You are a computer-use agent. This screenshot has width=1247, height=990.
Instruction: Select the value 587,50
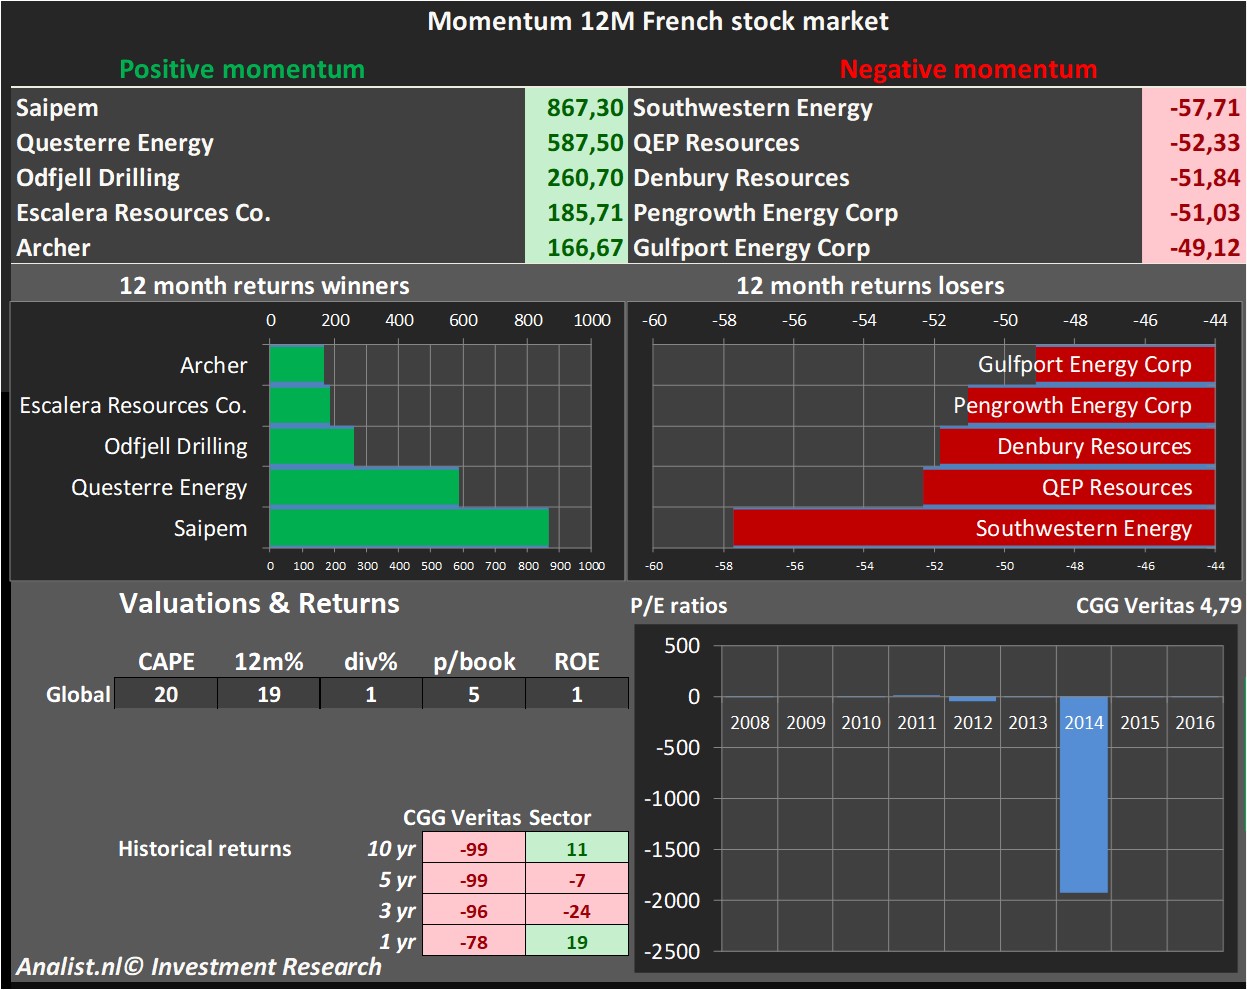tap(585, 143)
